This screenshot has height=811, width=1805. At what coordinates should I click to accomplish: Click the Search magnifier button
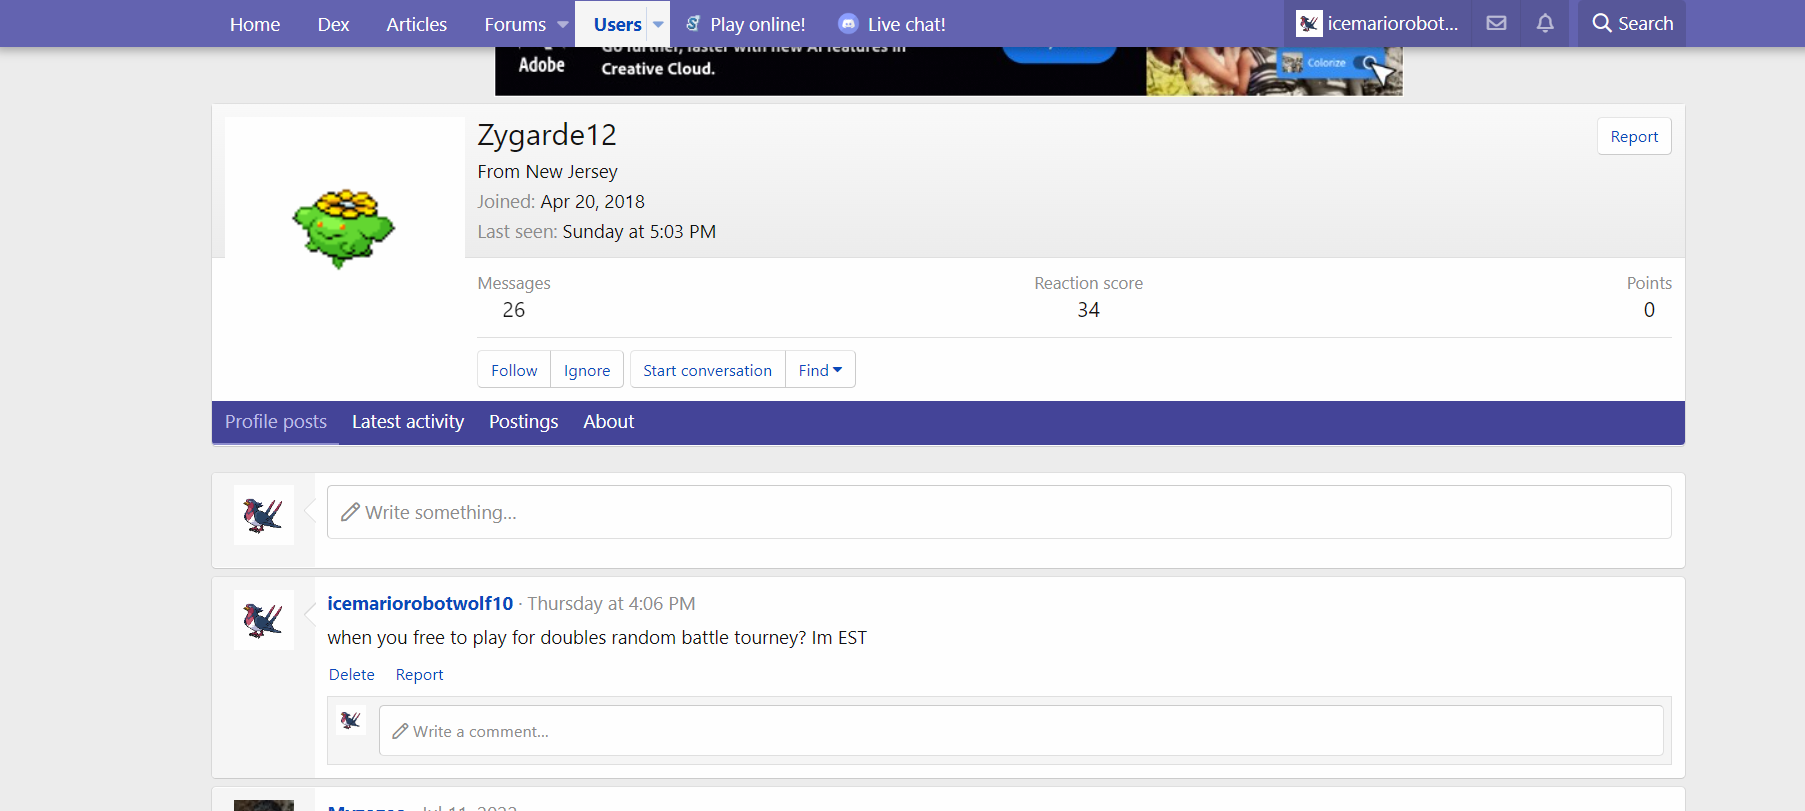(x=1632, y=23)
